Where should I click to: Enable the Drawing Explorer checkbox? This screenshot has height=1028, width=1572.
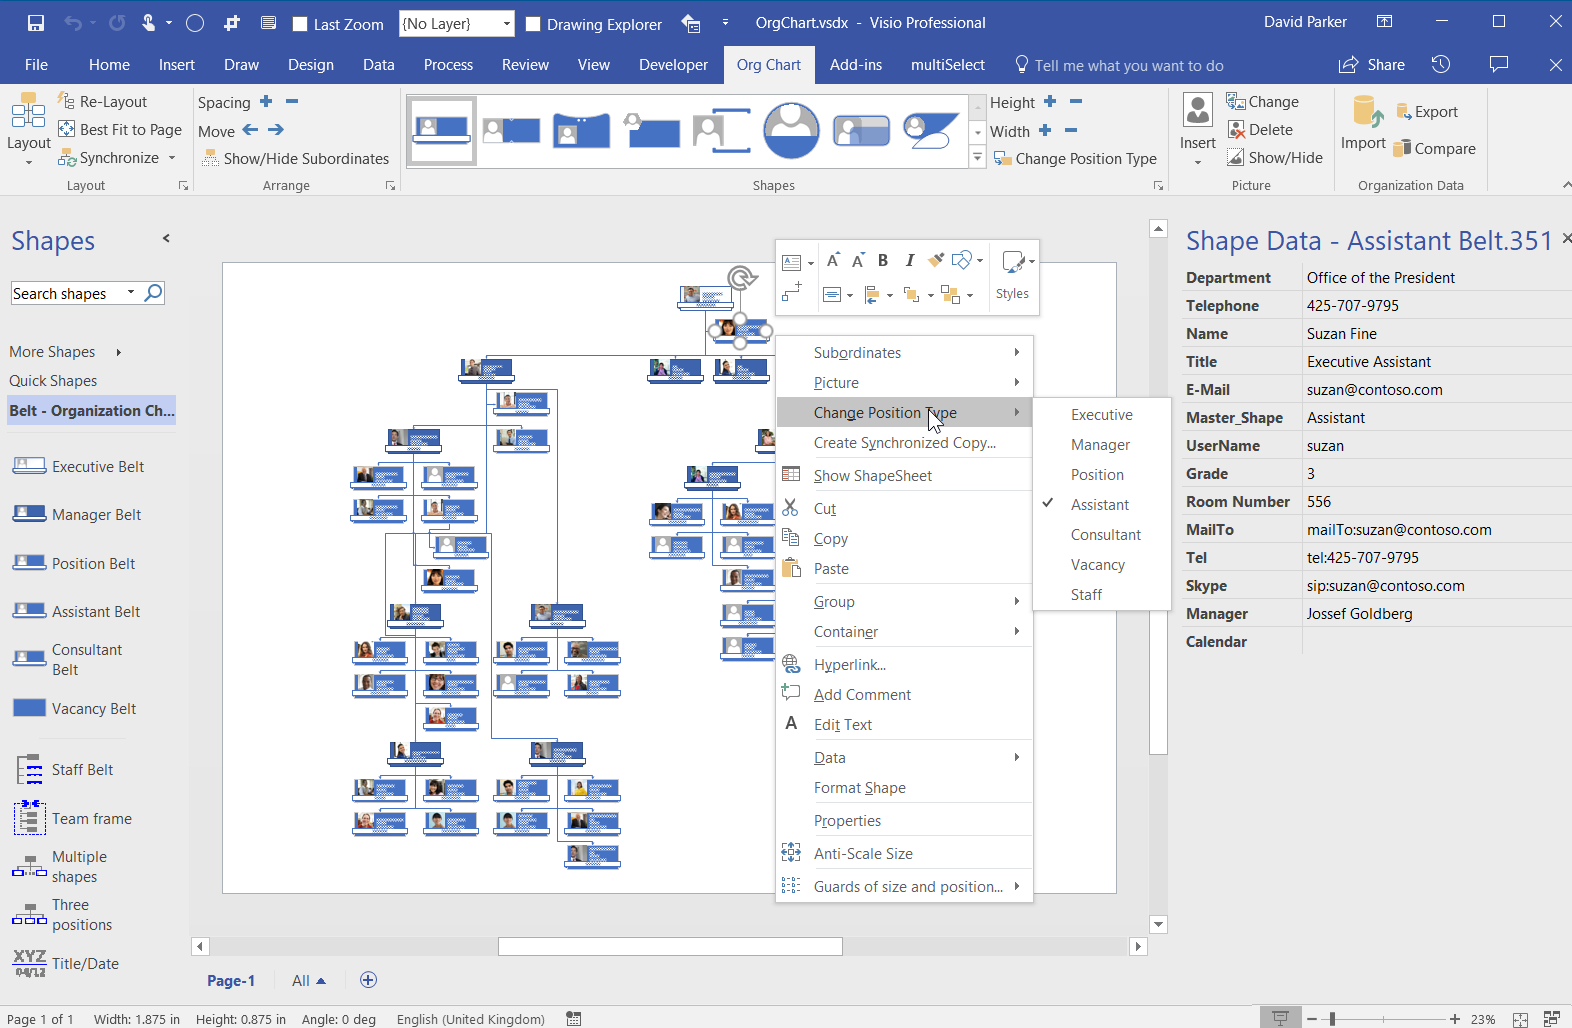click(x=533, y=24)
